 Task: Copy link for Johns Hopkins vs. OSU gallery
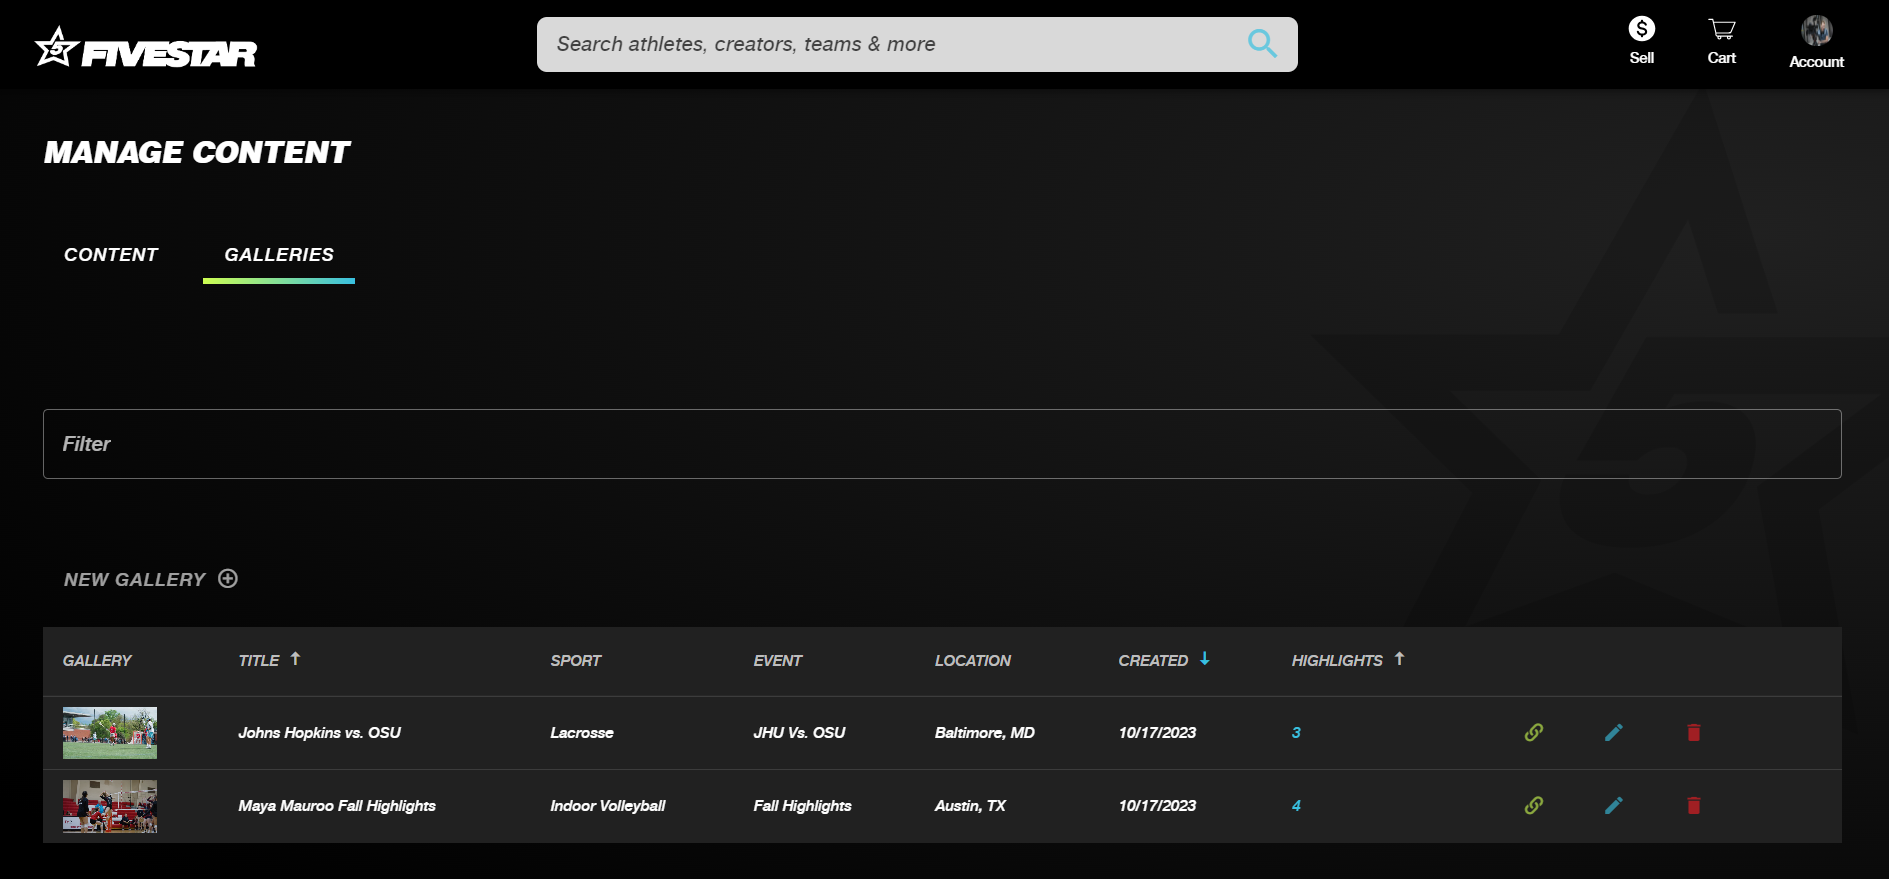pos(1533,733)
